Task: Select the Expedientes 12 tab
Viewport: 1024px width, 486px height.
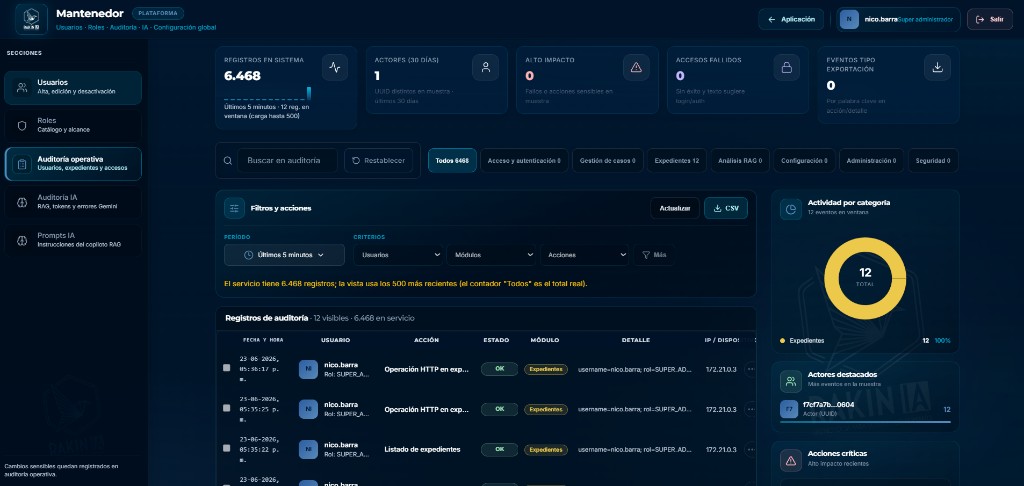Action: tap(677, 161)
